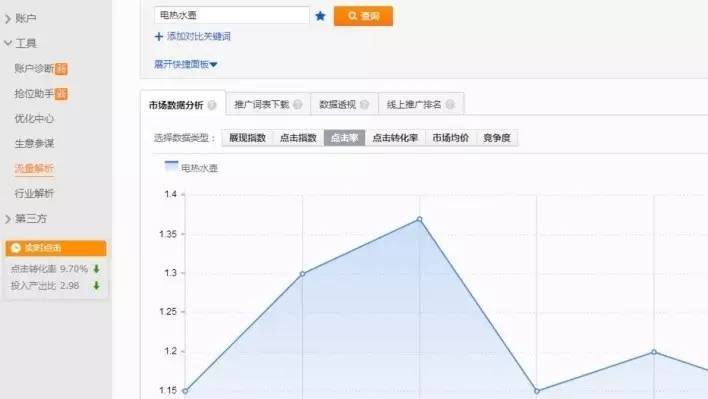Click the sidebar 点击转化率 9.70% text
708x399 pixels.
(49, 269)
